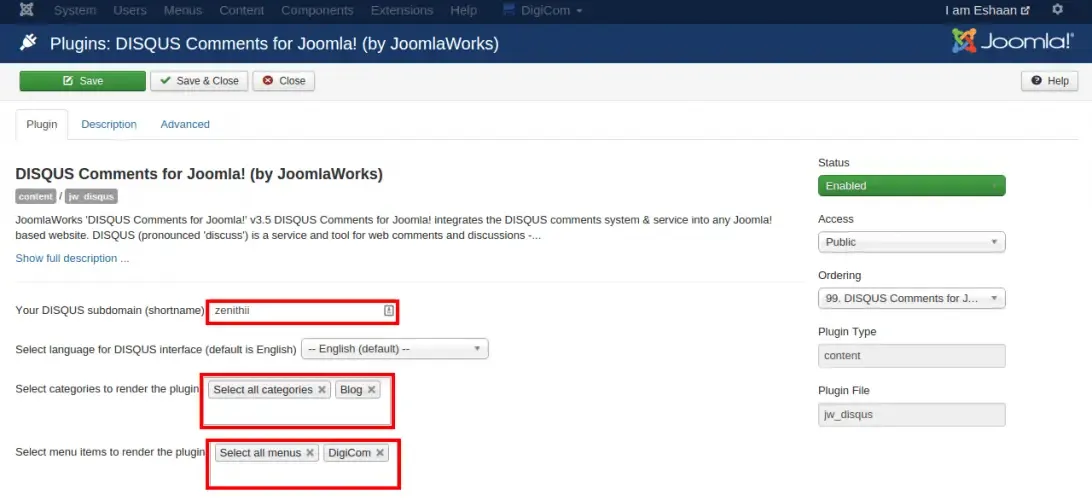The height and width of the screenshot is (500, 1092).
Task: Click the Joomla logo icon in top bar
Action: [26, 10]
